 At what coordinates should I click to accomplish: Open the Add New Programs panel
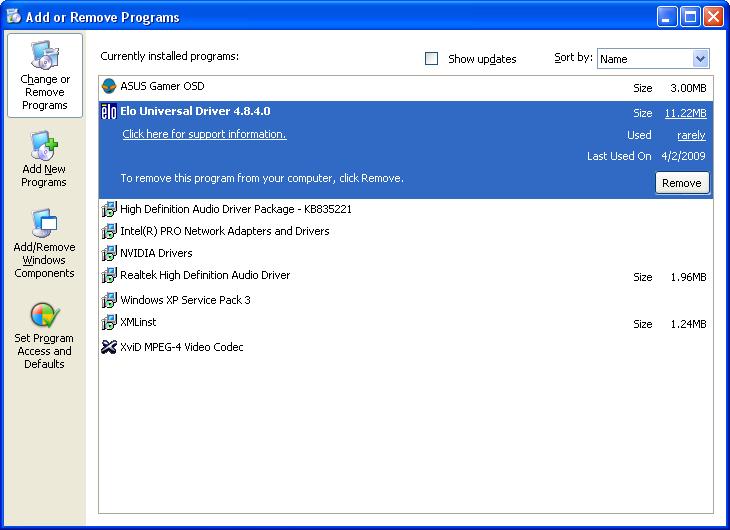[x=44, y=159]
